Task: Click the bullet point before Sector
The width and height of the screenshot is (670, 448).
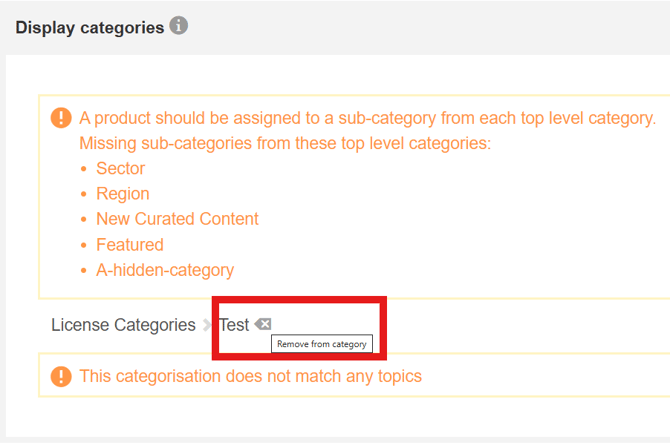Action: (84, 168)
